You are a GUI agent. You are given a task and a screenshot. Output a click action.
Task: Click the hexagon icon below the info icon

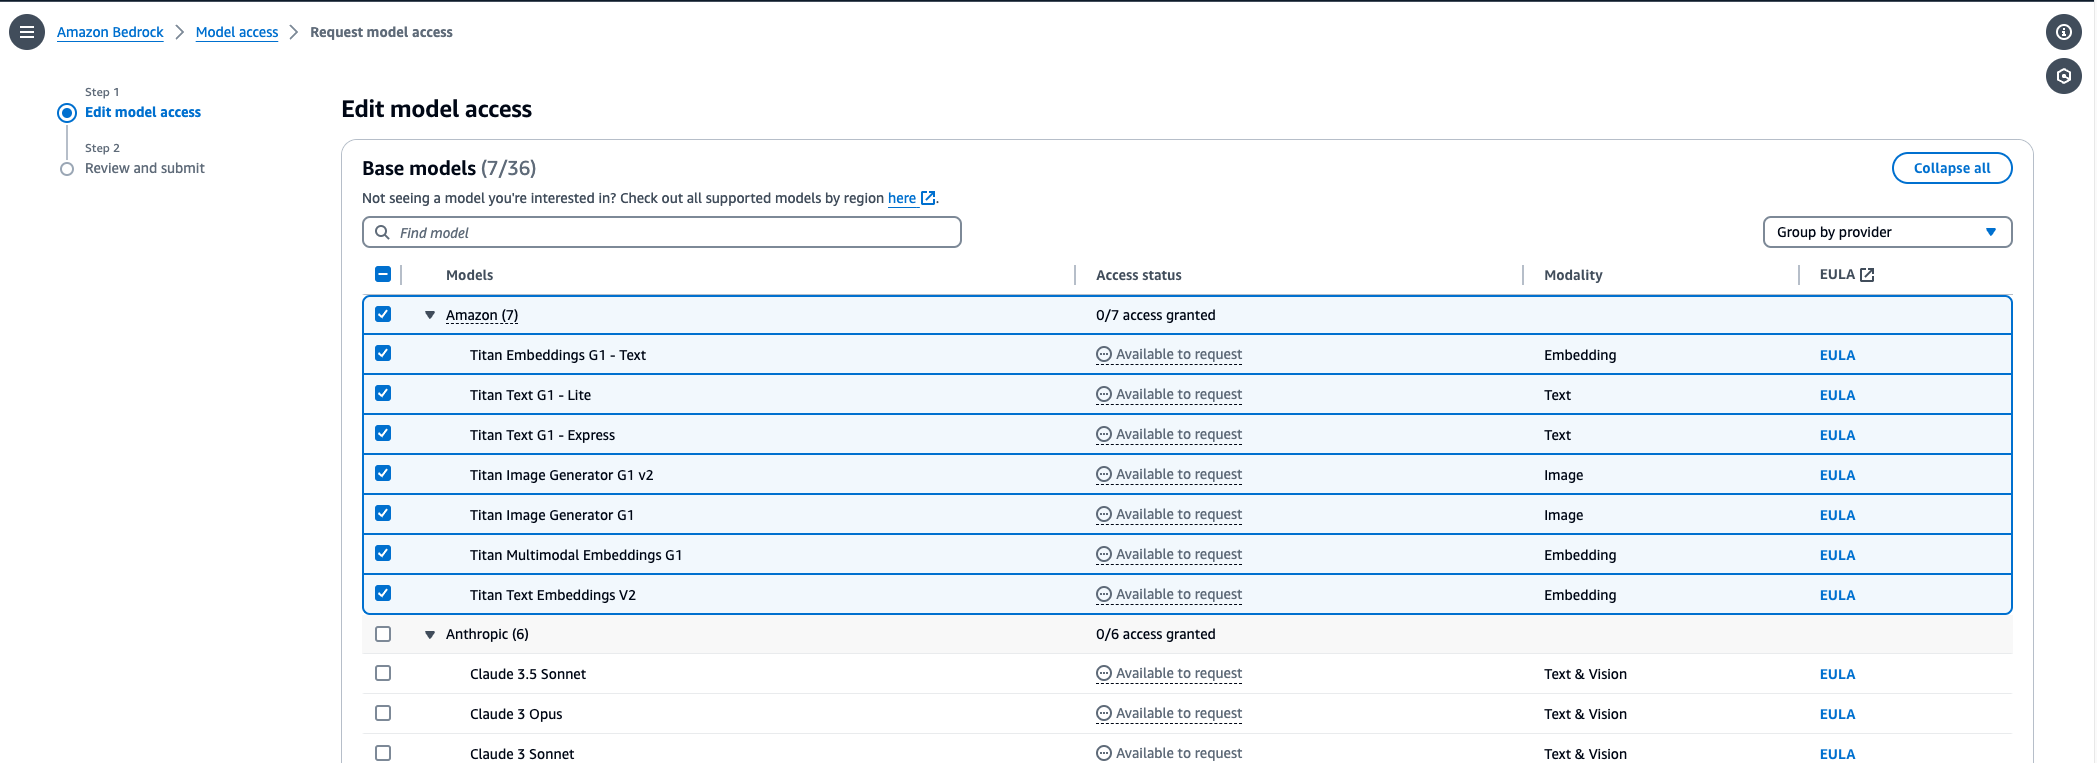tap(2063, 76)
